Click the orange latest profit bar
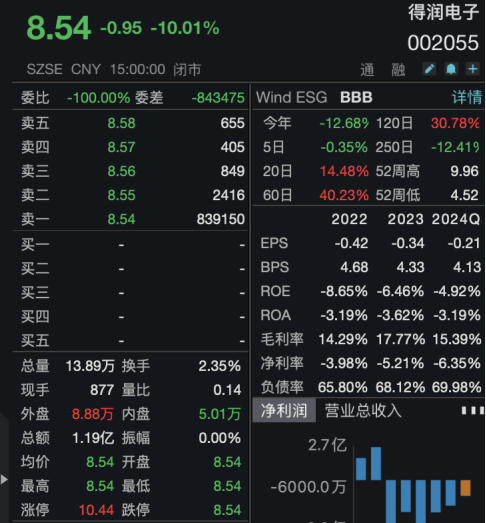Image resolution: width=486 pixels, height=523 pixels. point(466,488)
